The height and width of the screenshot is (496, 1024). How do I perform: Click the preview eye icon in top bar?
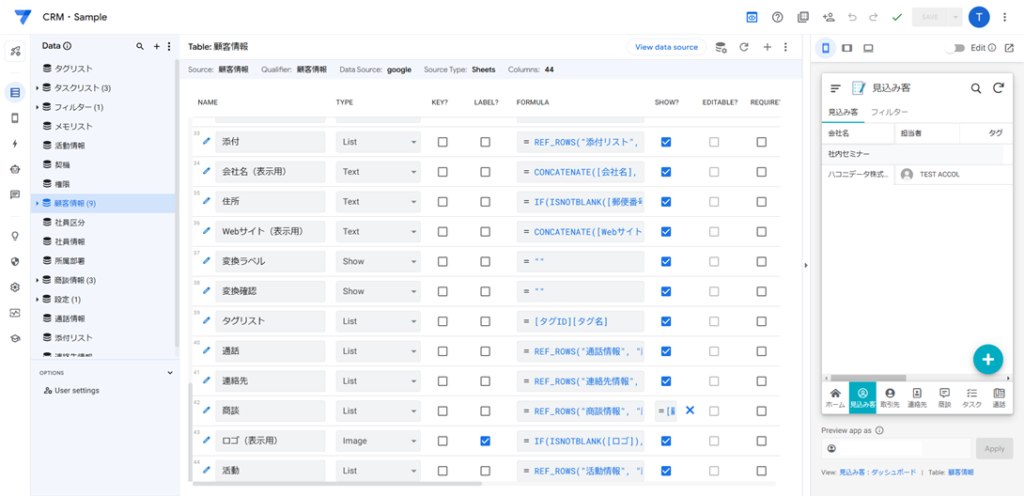click(752, 18)
